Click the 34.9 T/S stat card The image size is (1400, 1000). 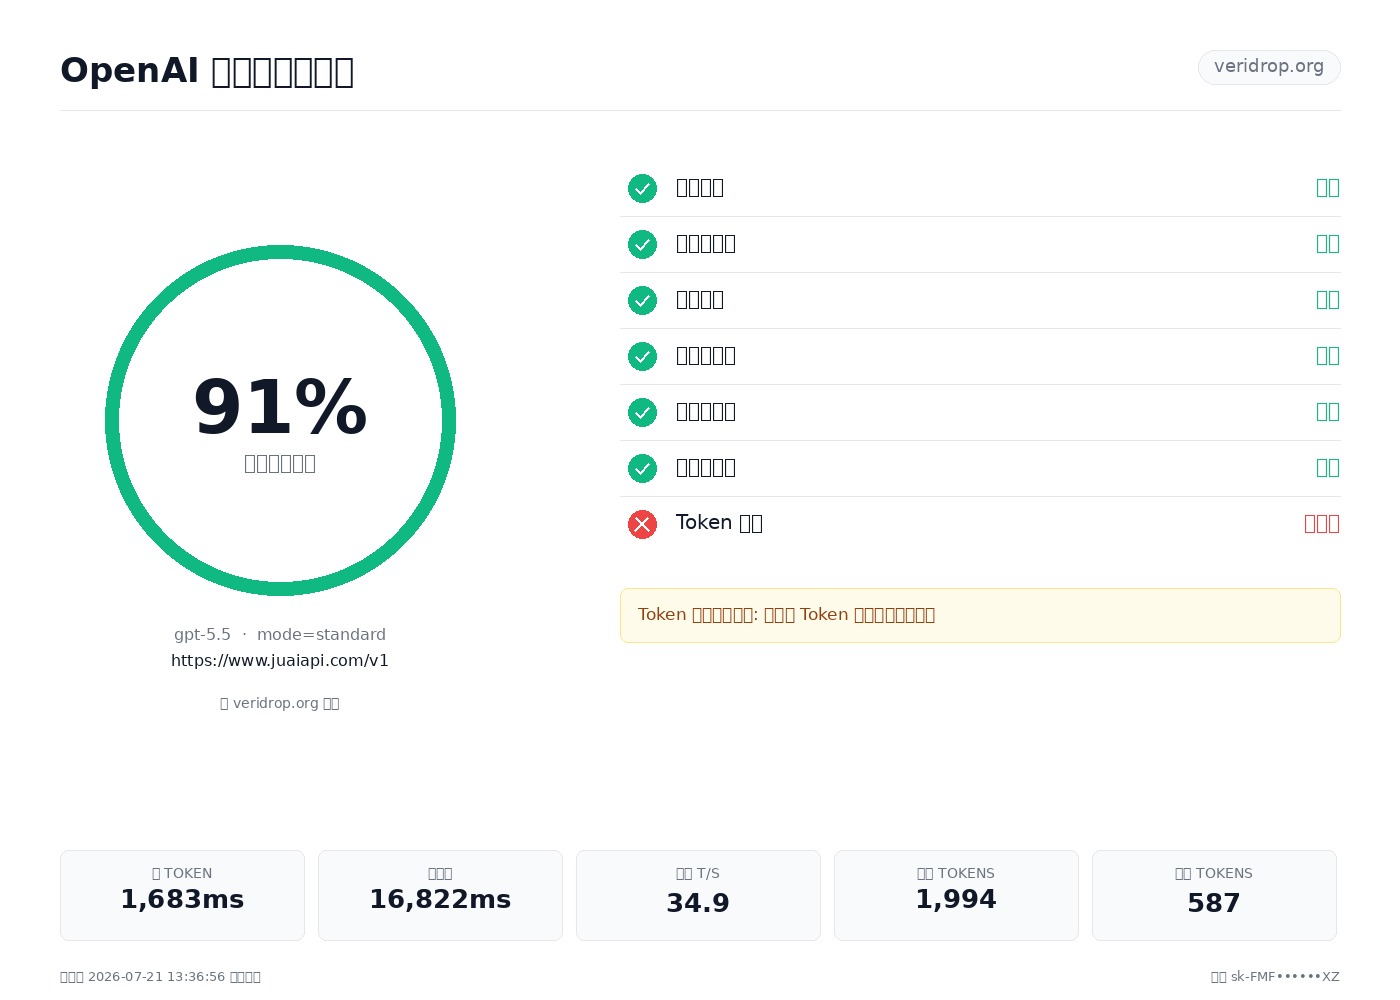coord(698,895)
